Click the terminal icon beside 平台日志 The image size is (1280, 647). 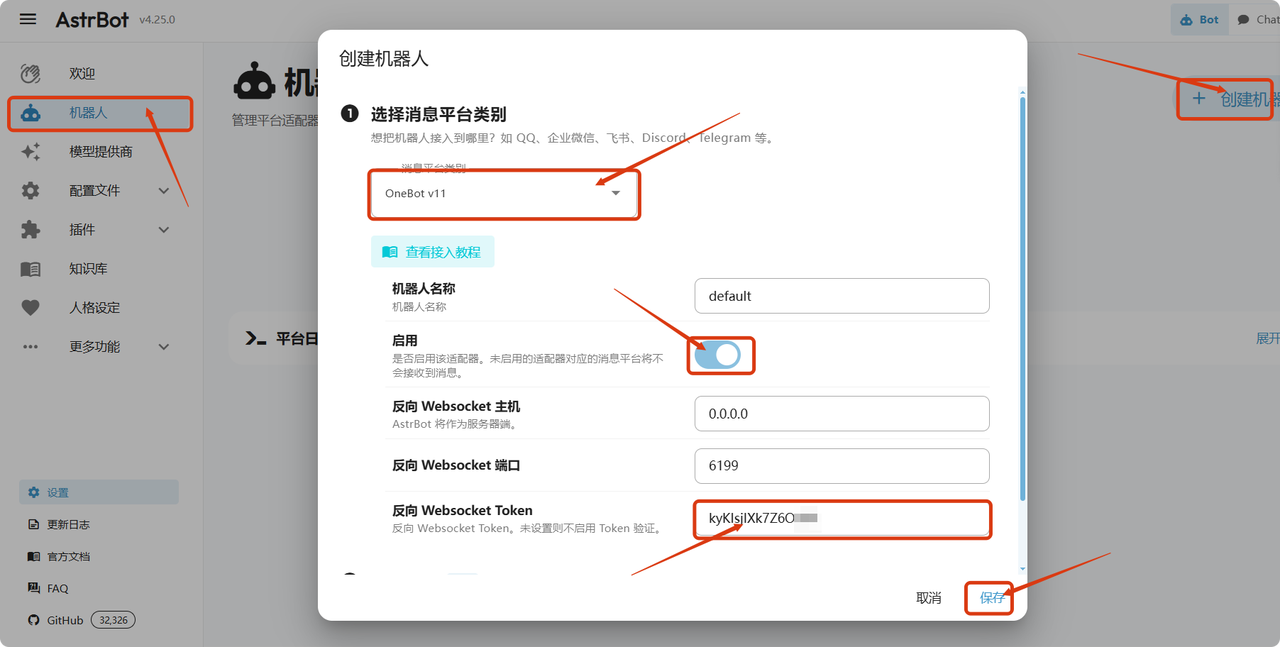pyautogui.click(x=255, y=339)
